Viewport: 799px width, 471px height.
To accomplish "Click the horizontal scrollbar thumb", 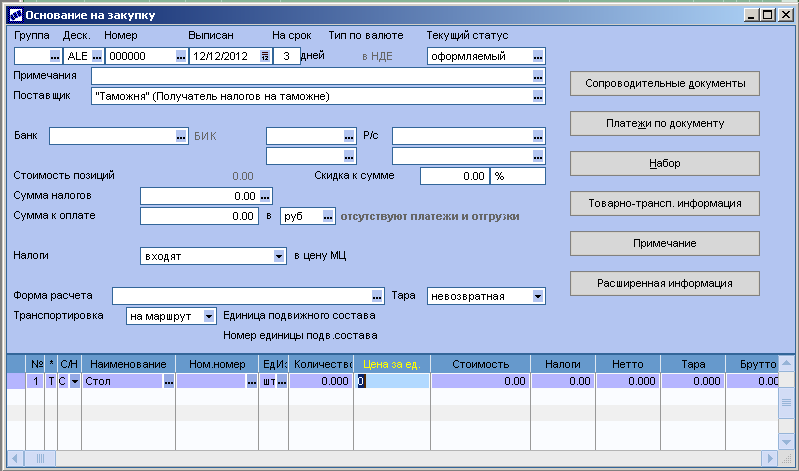I will click(x=40, y=459).
